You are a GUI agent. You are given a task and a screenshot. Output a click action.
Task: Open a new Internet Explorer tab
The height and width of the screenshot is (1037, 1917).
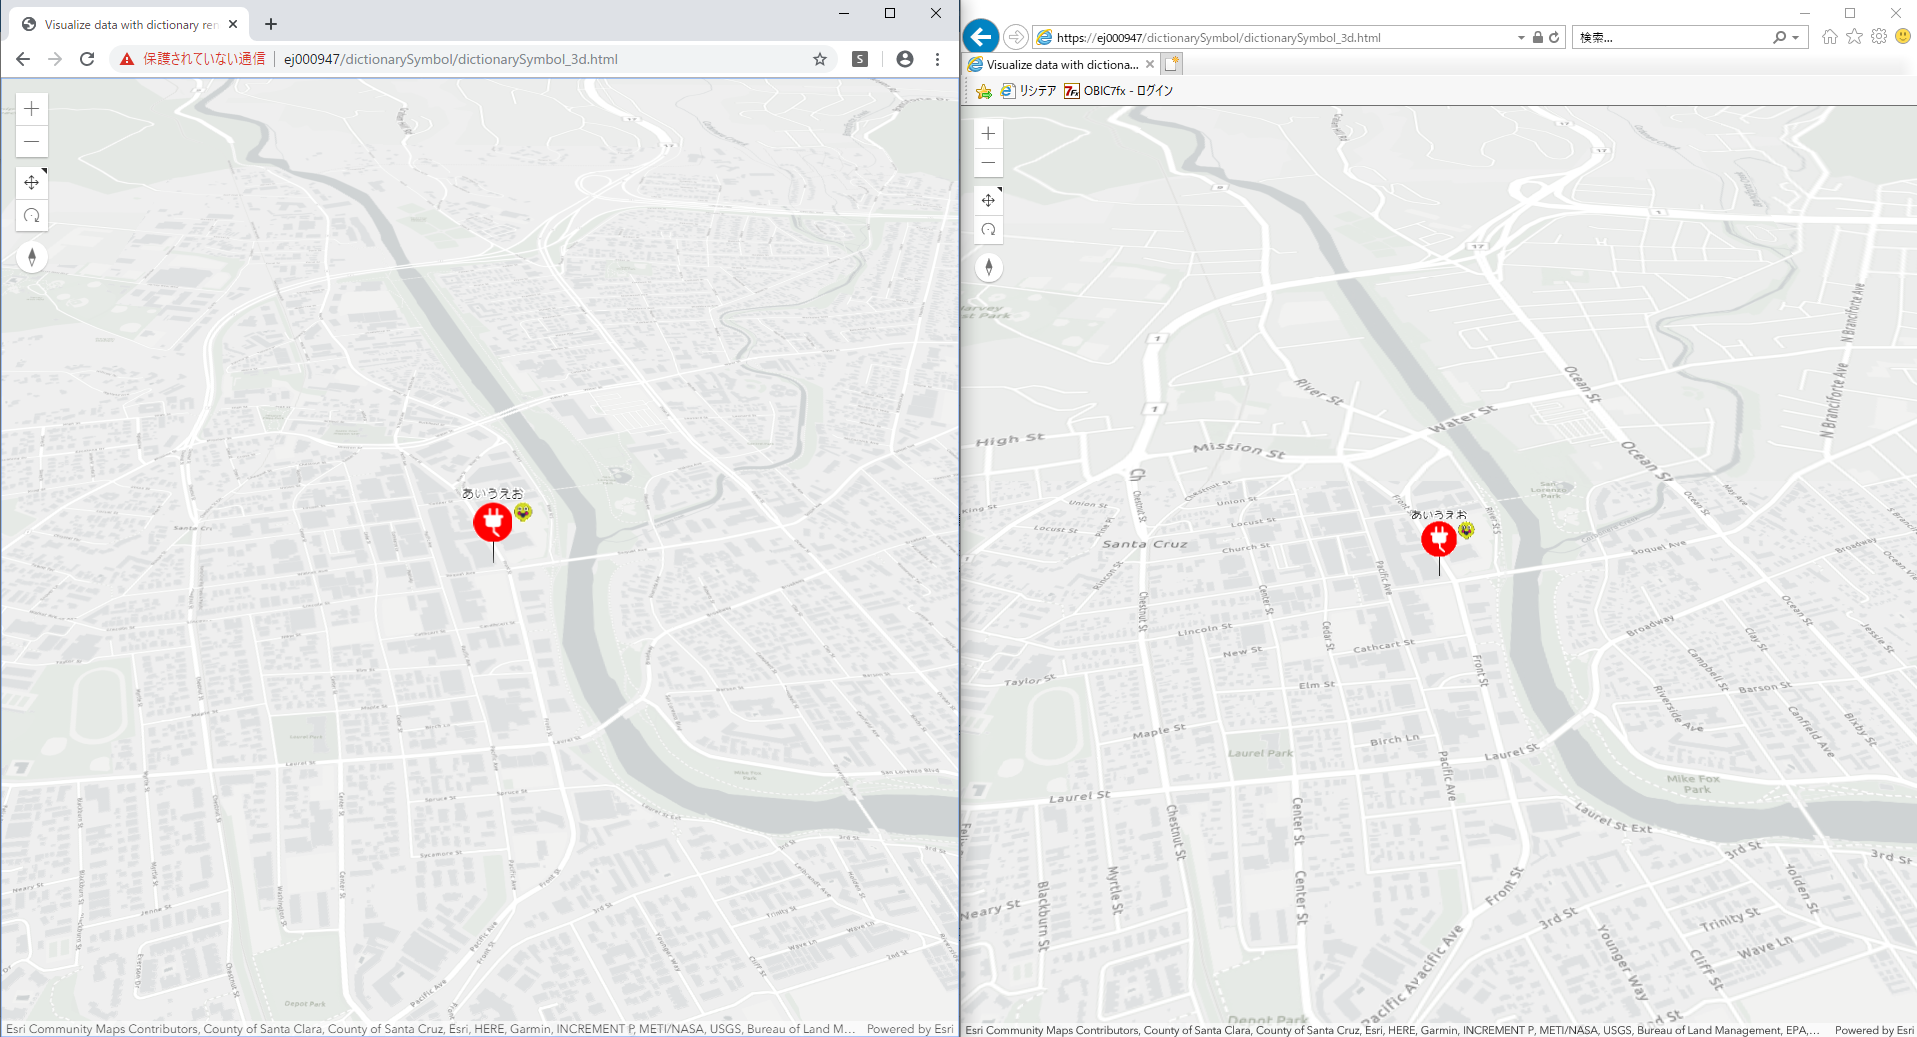point(1172,65)
